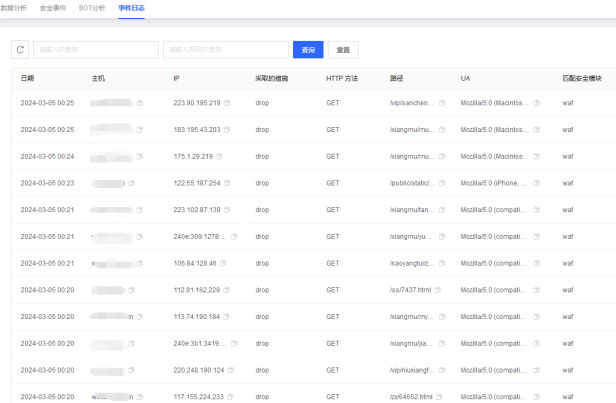Copy IP address 220.248.190.124

tap(231, 370)
